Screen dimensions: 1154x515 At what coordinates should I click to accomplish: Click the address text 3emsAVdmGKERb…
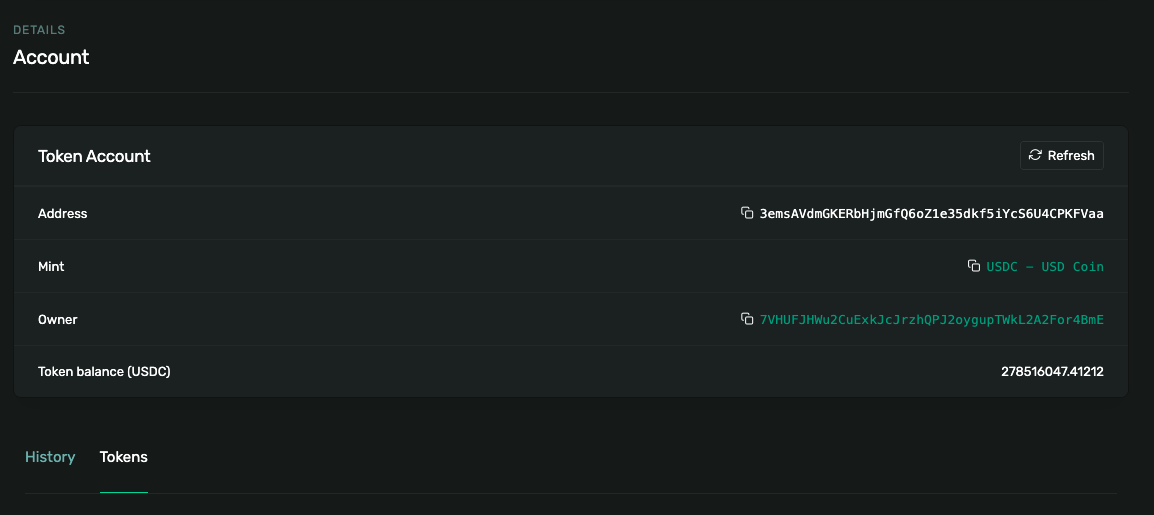click(x=931, y=213)
